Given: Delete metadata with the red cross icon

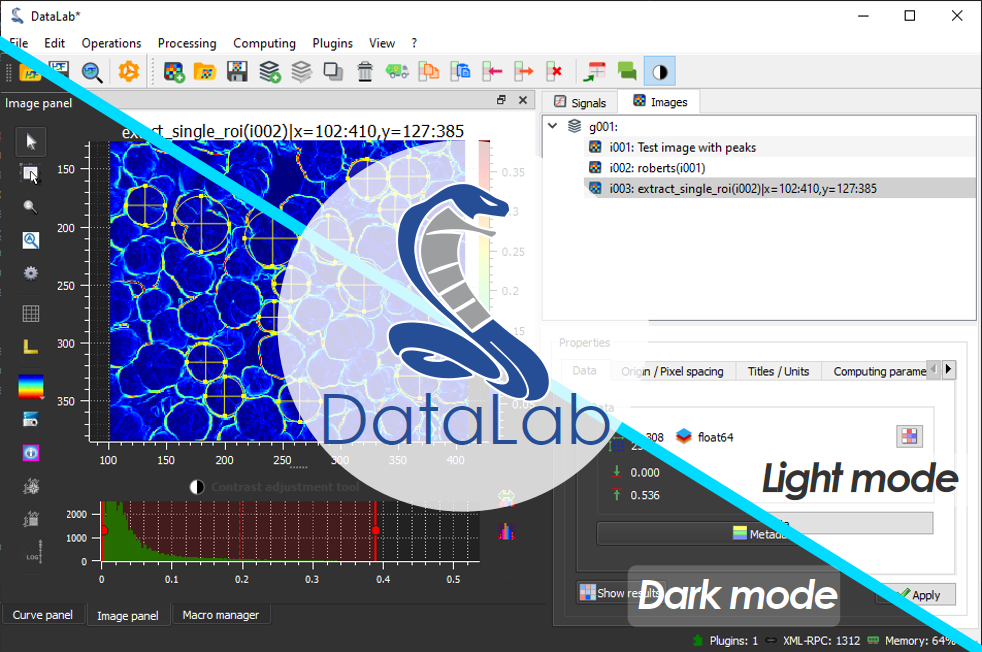Looking at the screenshot, I should pyautogui.click(x=554, y=71).
